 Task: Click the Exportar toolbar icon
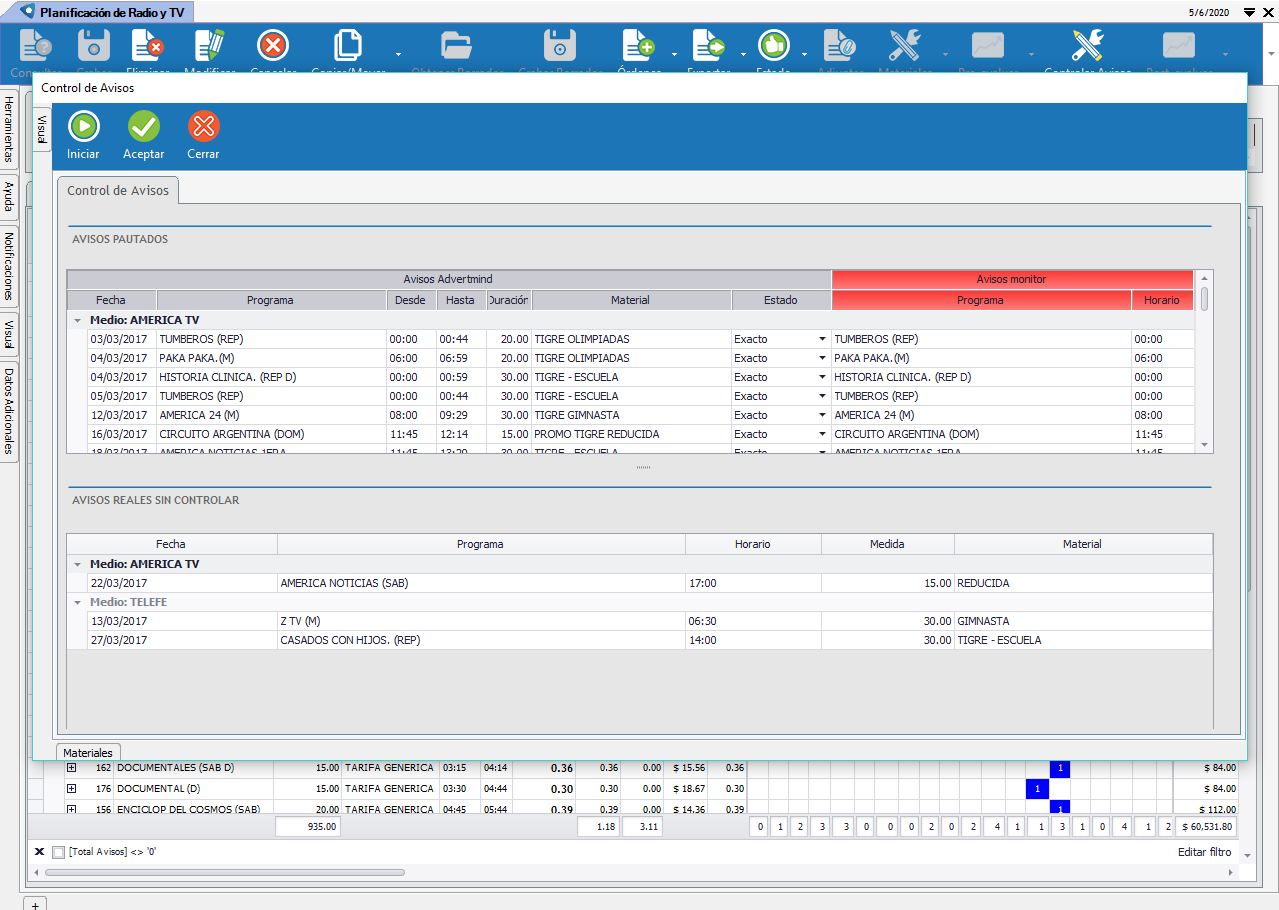[x=708, y=46]
